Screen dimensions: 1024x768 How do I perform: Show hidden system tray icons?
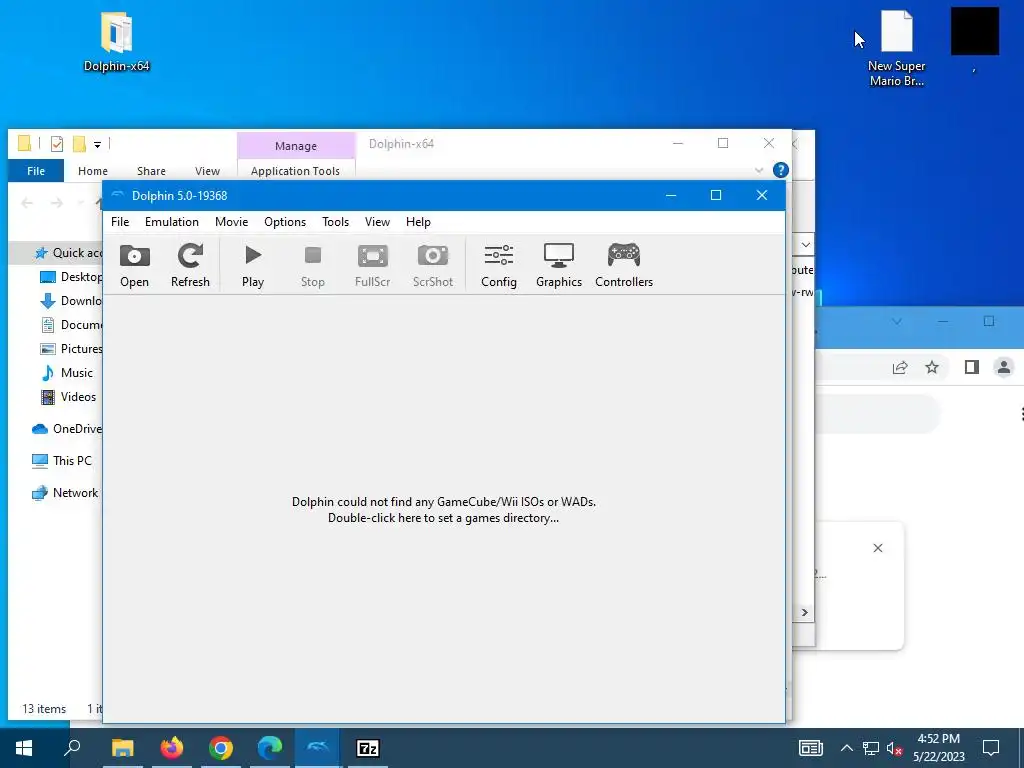846,748
